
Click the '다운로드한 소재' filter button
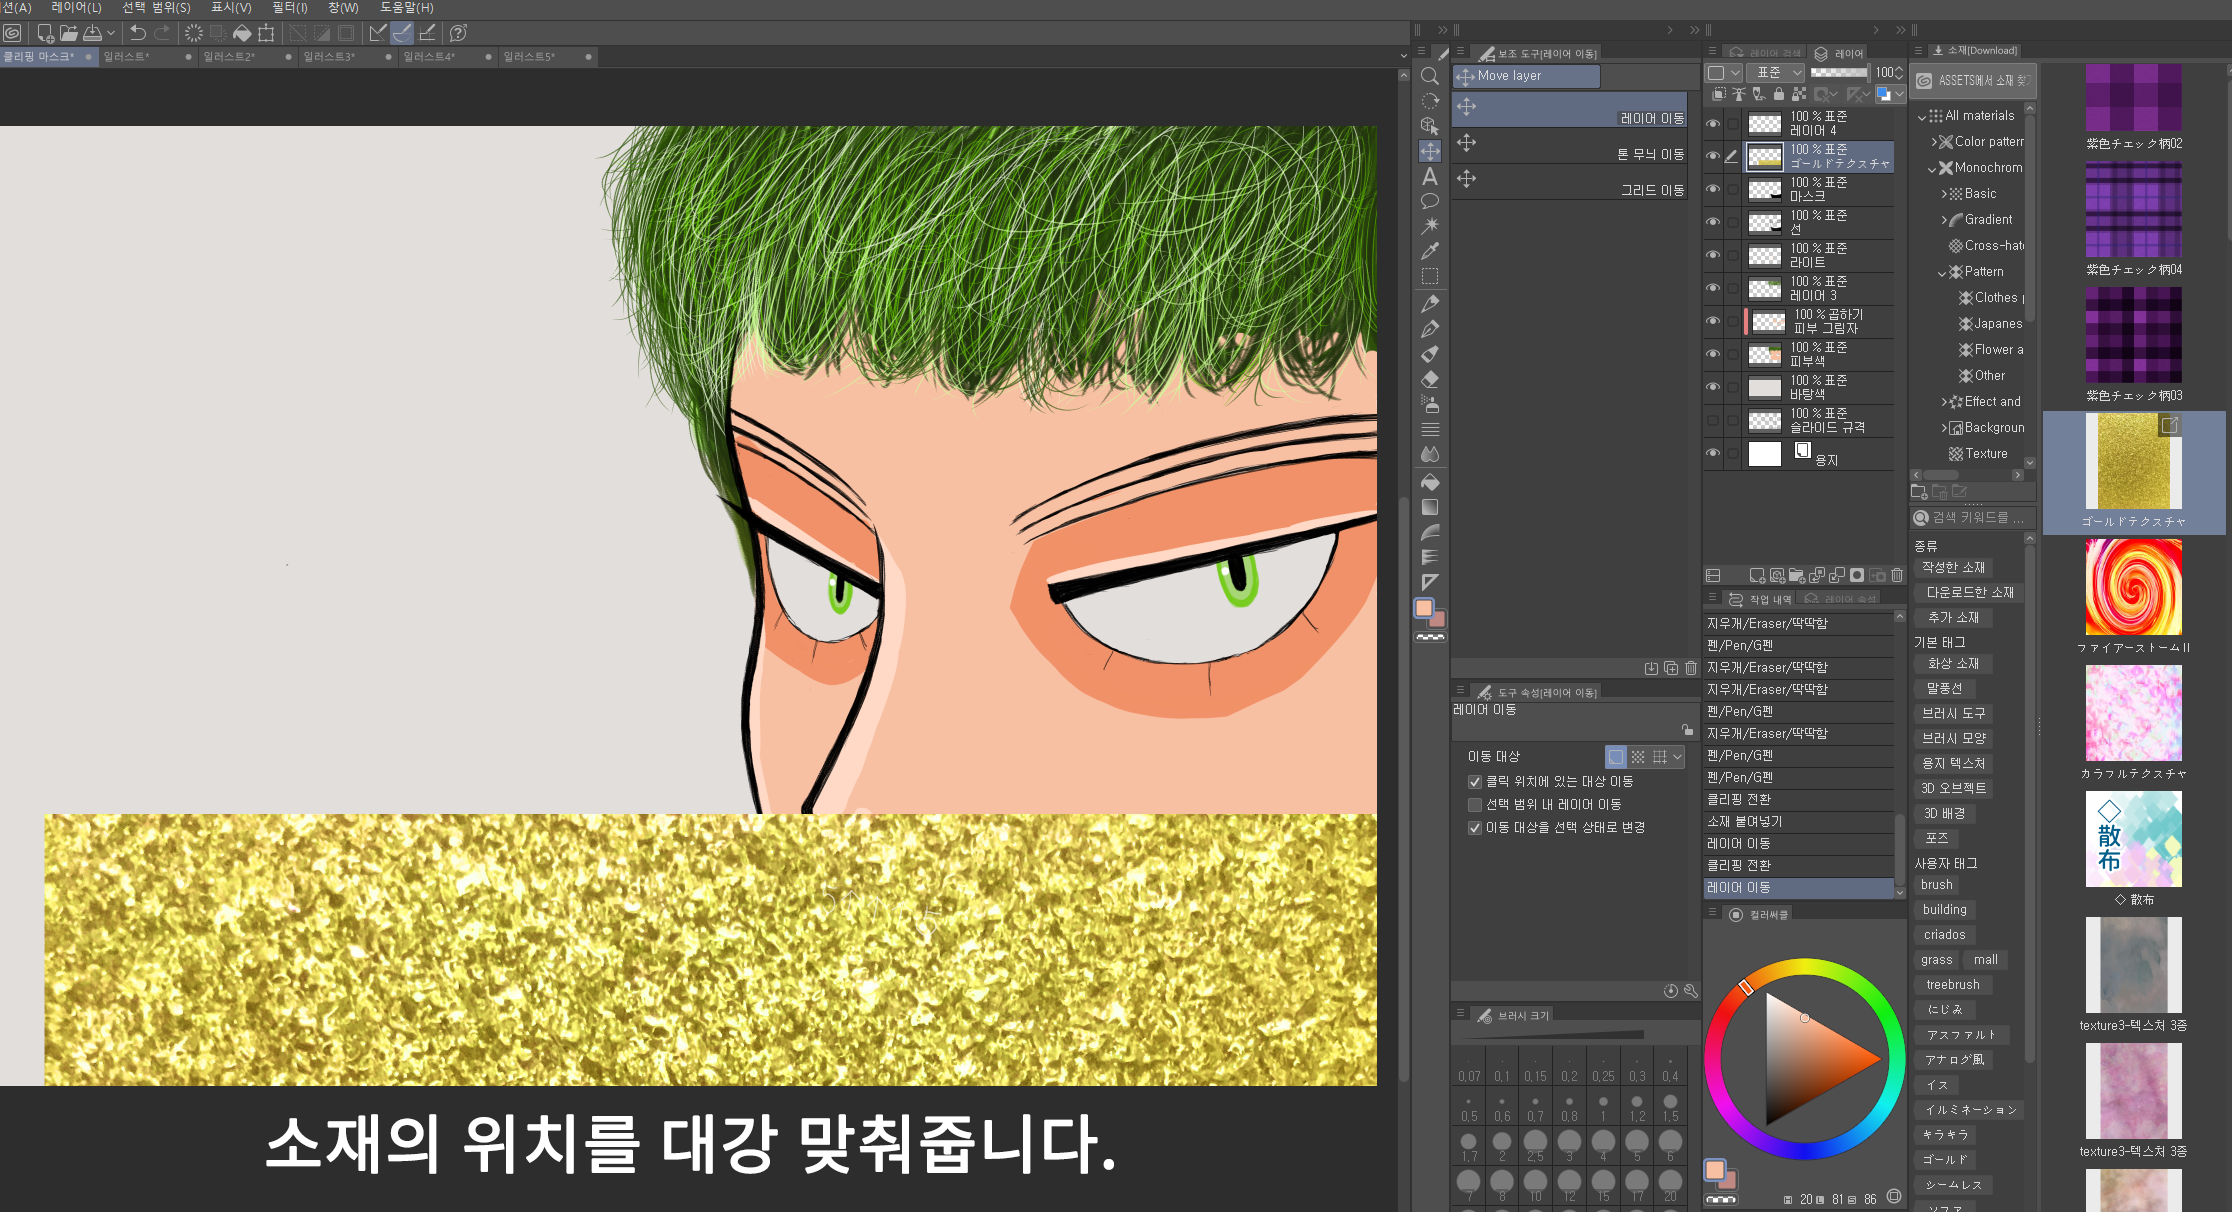(x=1969, y=593)
